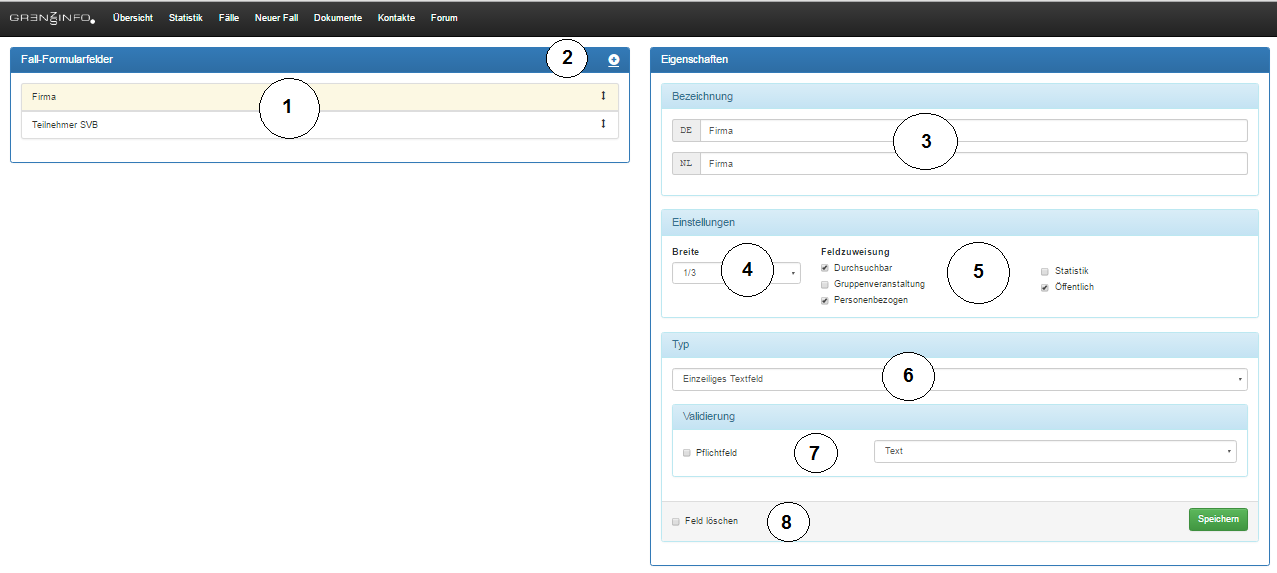Click the reorder arrow on Teilnehmer SVB row
The width and height of the screenshot is (1277, 573).
pyautogui.click(x=603, y=124)
